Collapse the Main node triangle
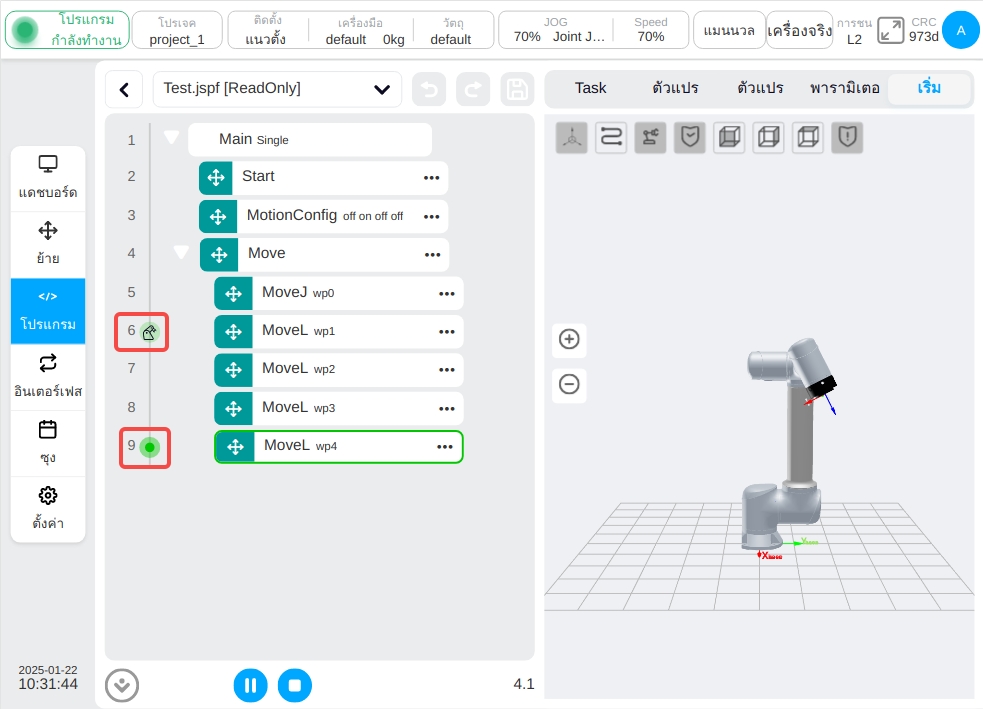Image resolution: width=983 pixels, height=709 pixels. tap(172, 137)
